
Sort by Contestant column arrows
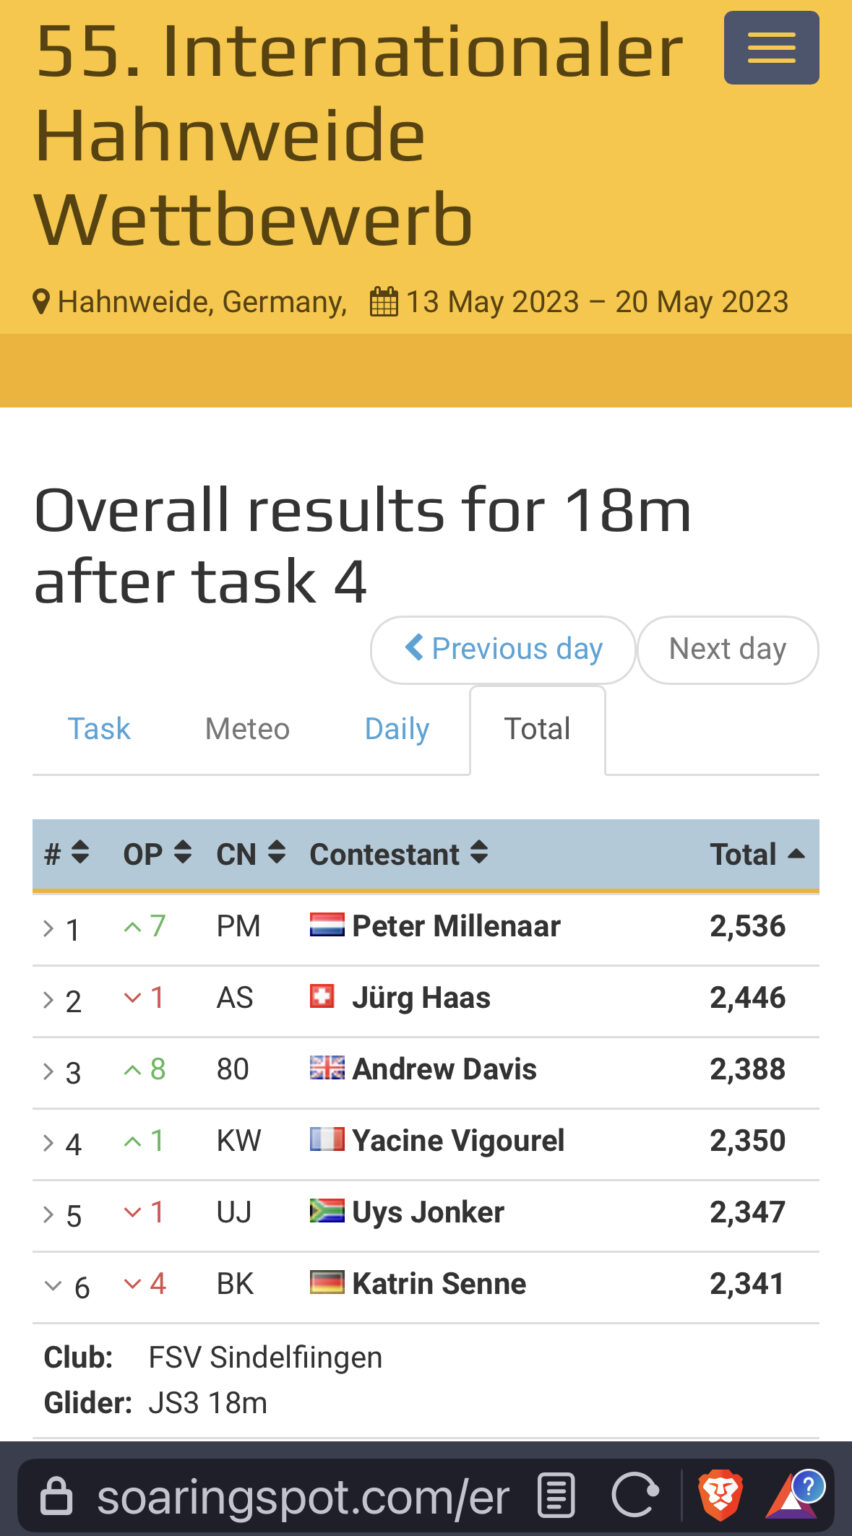tap(479, 853)
